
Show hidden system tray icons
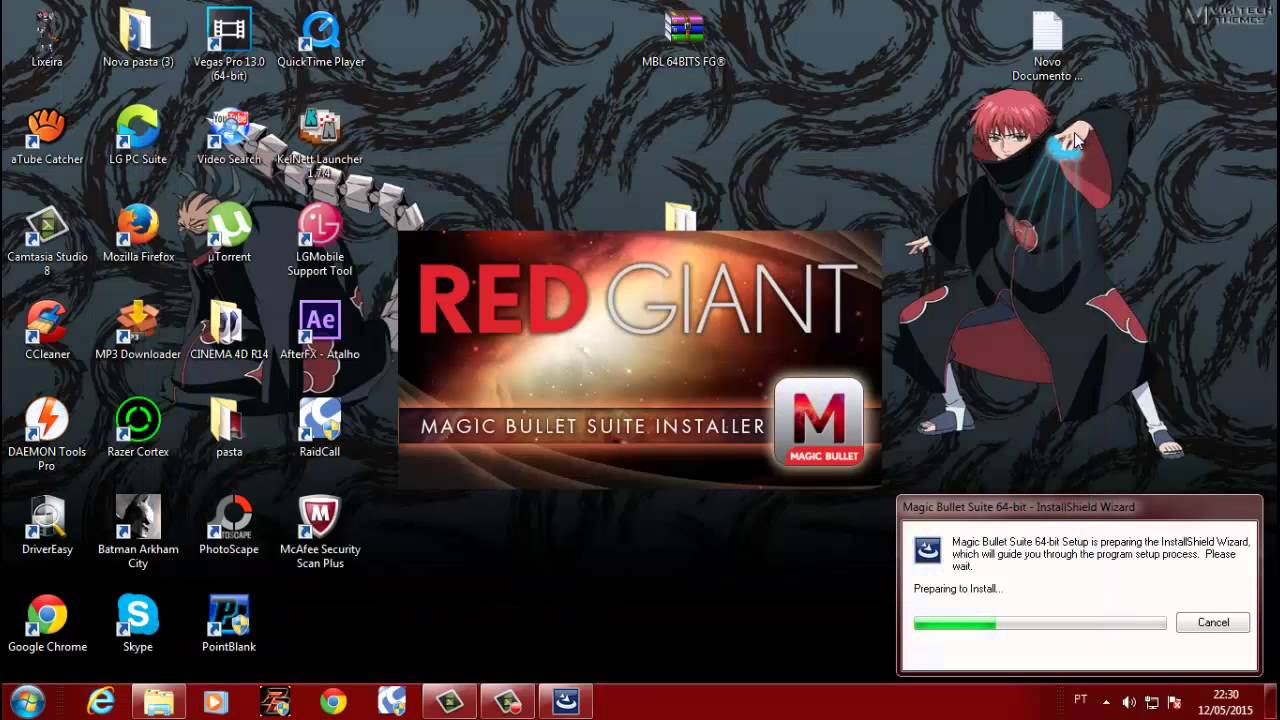1106,702
